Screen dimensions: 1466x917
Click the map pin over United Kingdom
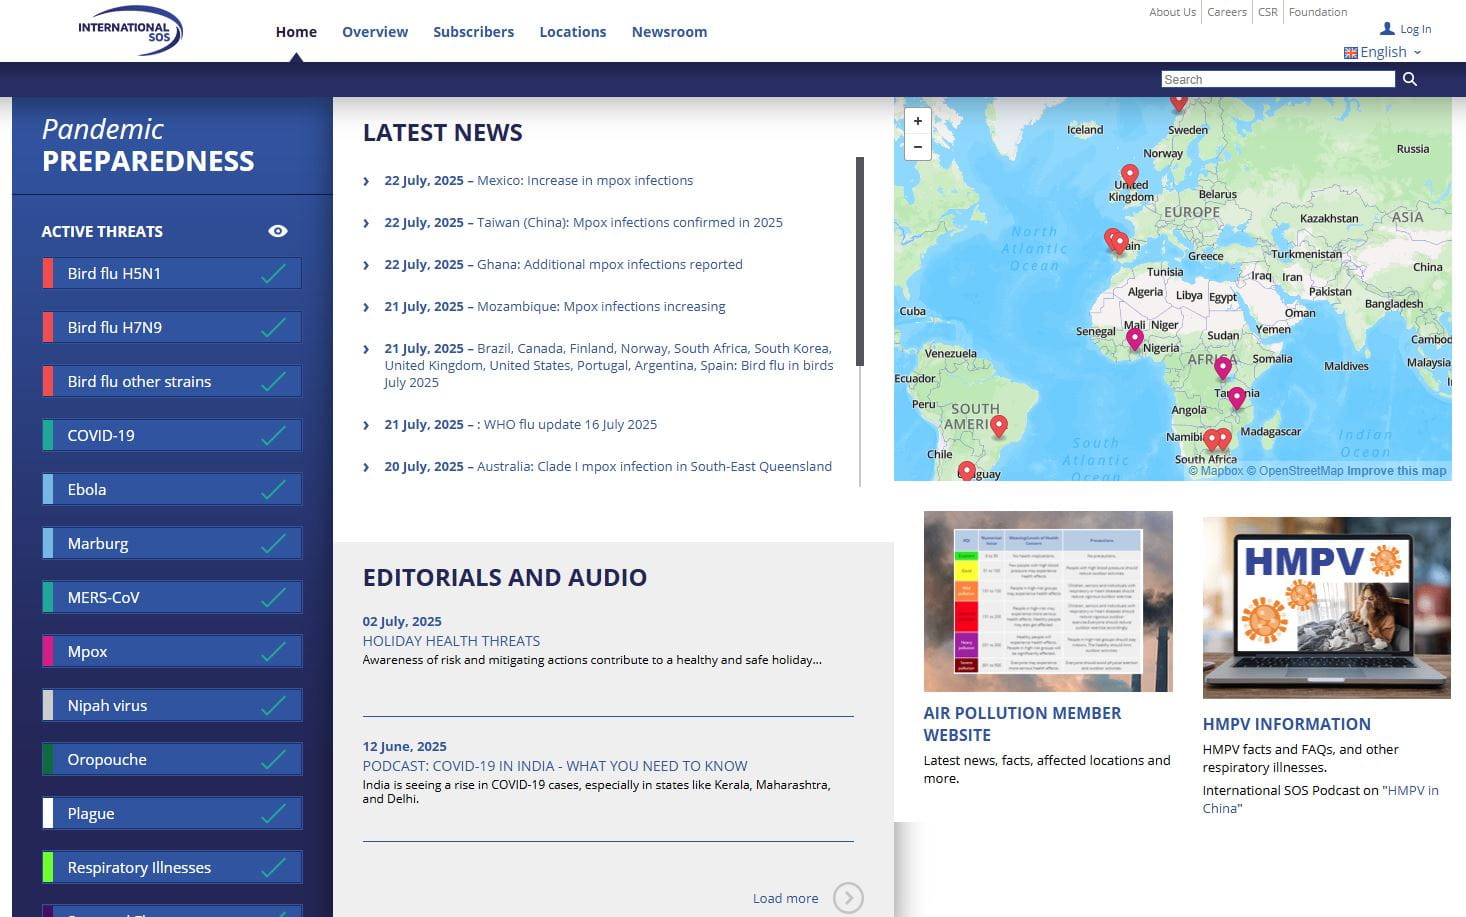coord(1129,175)
